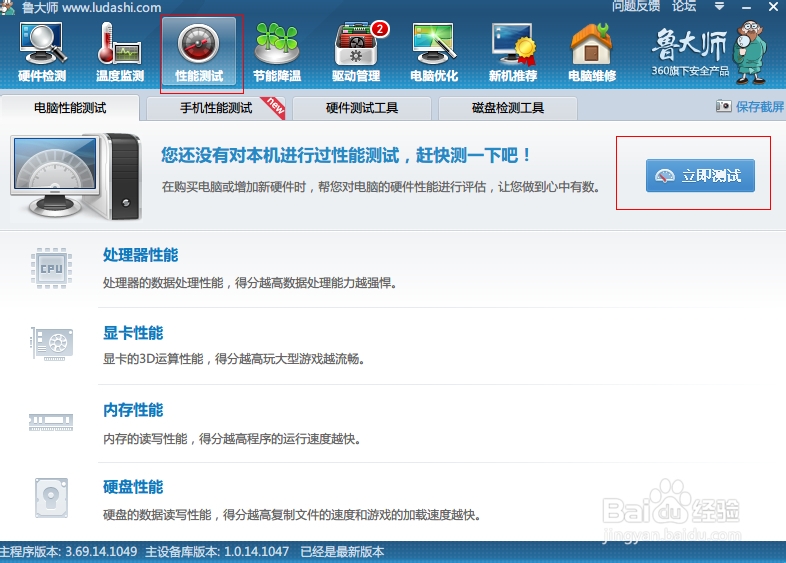Open the 新机推荐 new PC recommendation icon
Screen dimensions: 786x563
click(513, 53)
